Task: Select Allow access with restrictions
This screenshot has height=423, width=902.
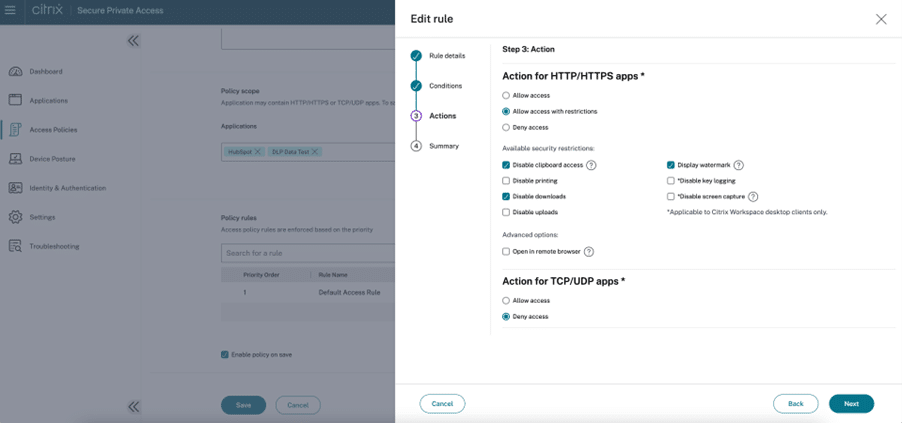Action: click(x=506, y=112)
